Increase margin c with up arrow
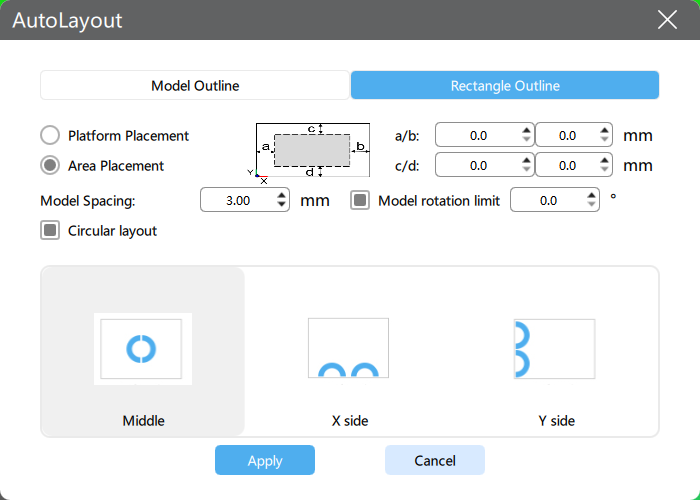 click(526, 161)
